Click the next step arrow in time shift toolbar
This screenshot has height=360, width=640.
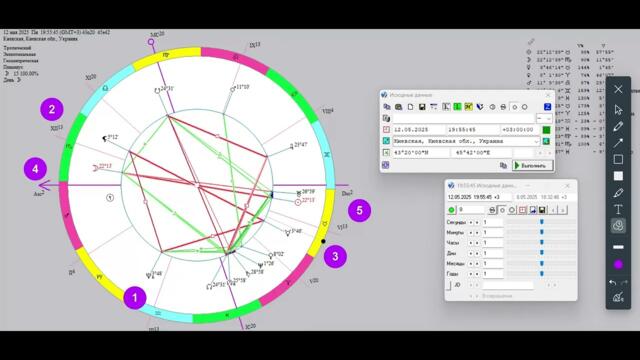click(562, 210)
